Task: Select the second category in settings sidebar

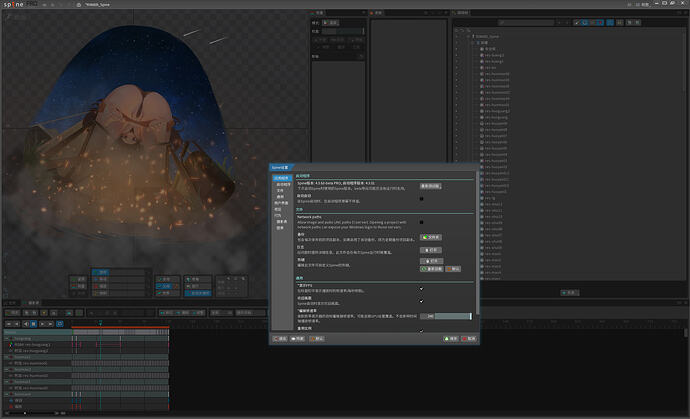Action: pos(284,184)
